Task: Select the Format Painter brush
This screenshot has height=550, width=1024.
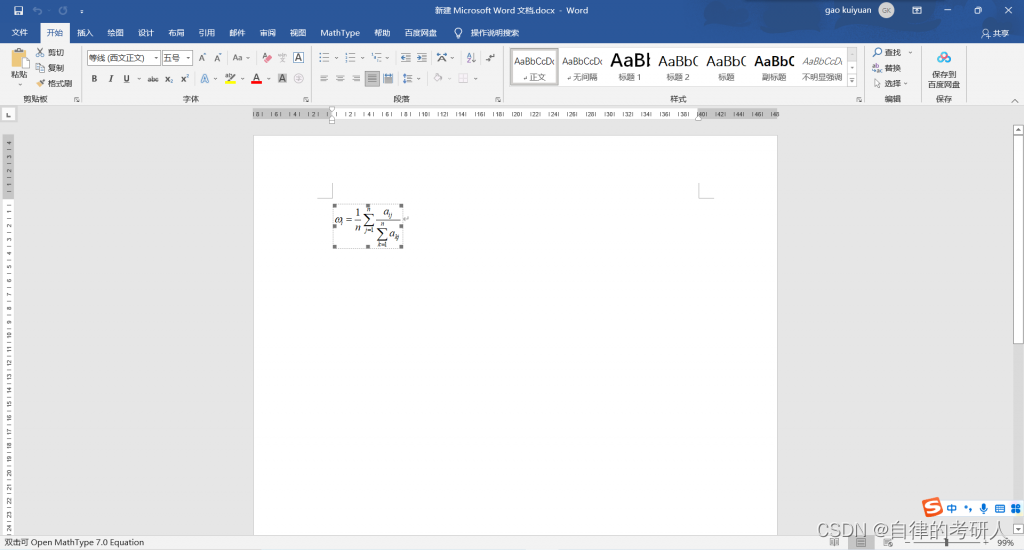Action: 54,83
